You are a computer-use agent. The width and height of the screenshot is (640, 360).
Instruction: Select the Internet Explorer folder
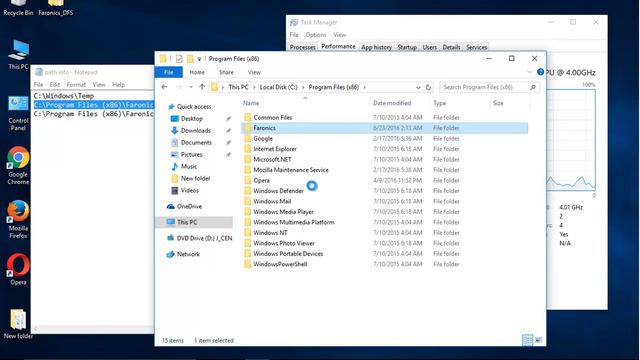[275, 149]
